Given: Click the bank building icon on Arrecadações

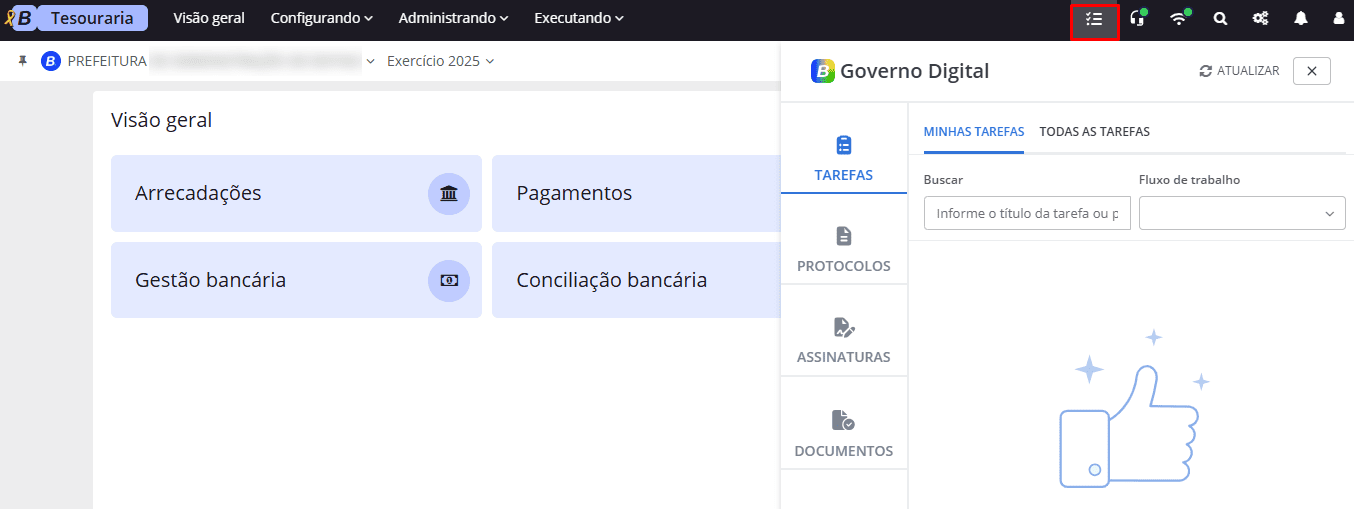Looking at the screenshot, I should [x=449, y=193].
